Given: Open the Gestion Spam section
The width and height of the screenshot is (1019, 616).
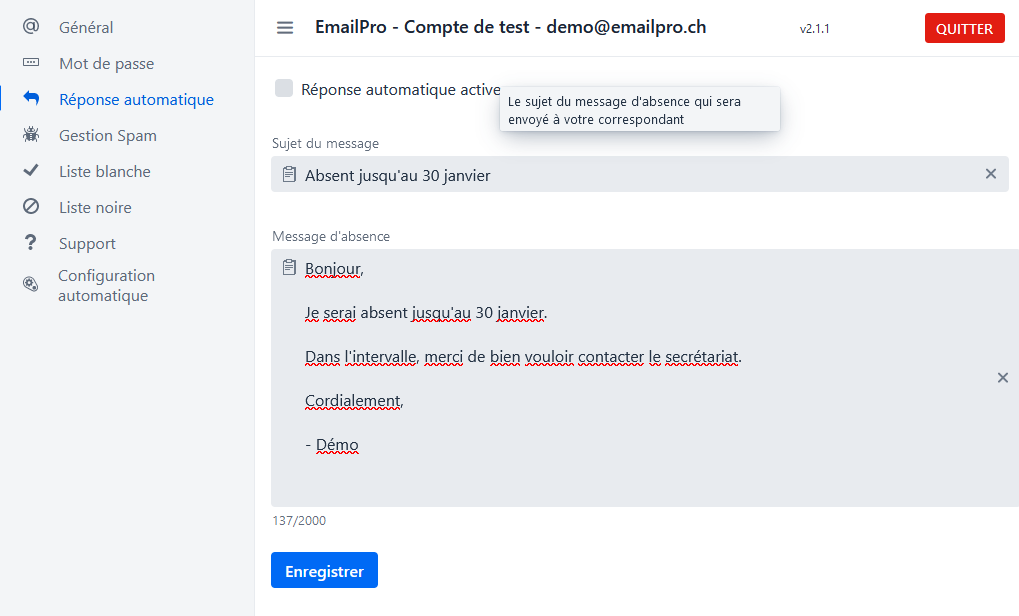Looking at the screenshot, I should [x=108, y=135].
